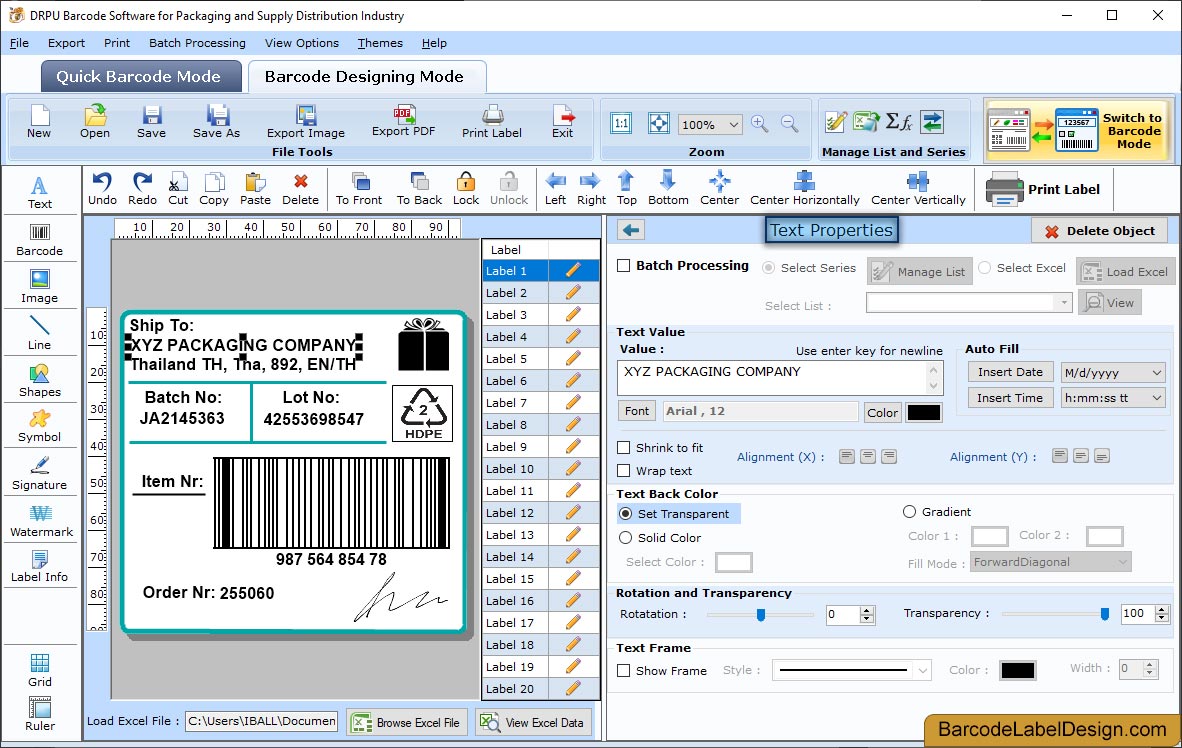Click the zoom in magnifier icon
The height and width of the screenshot is (748, 1182).
760,124
